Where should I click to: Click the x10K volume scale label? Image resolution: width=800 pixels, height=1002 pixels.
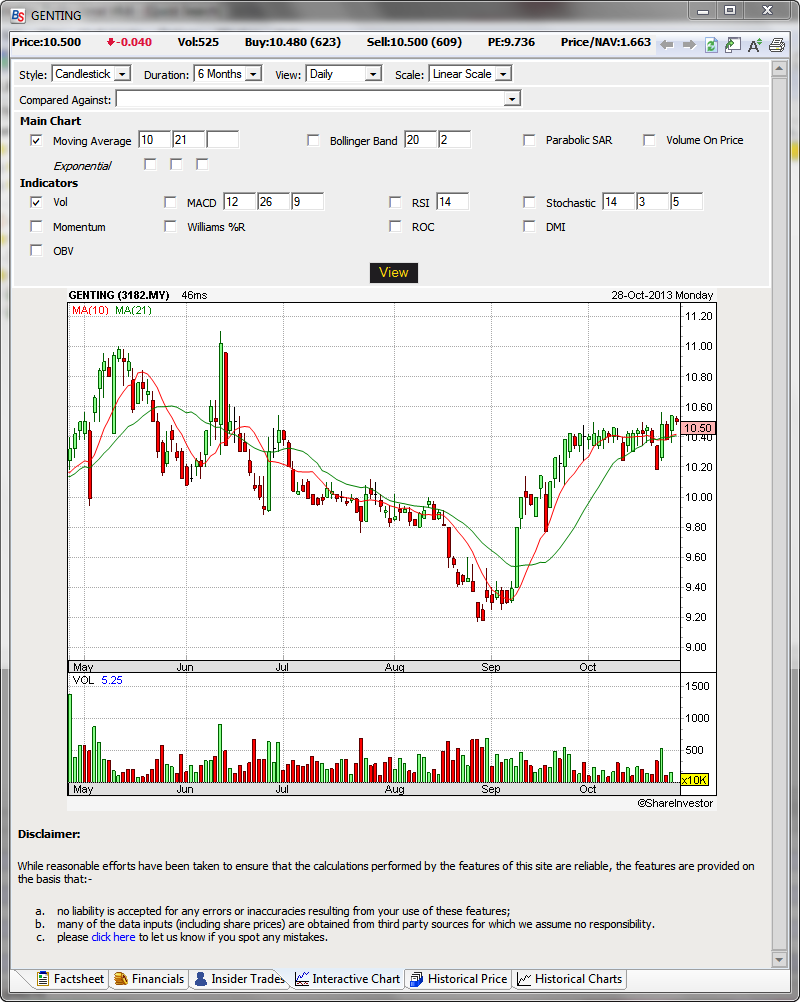(695, 780)
